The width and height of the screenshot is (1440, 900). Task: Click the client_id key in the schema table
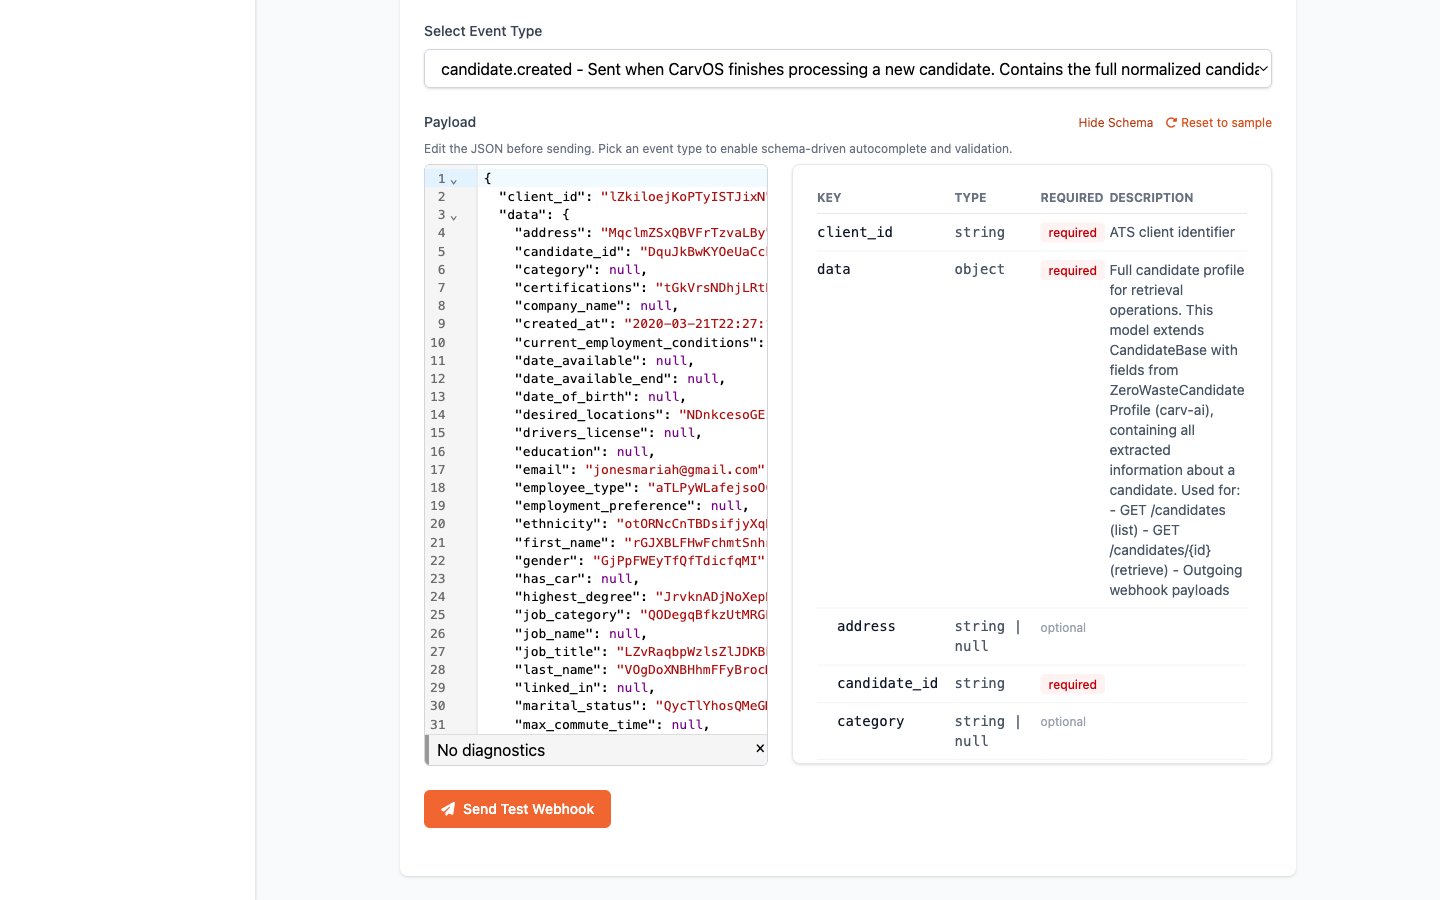[x=855, y=232]
